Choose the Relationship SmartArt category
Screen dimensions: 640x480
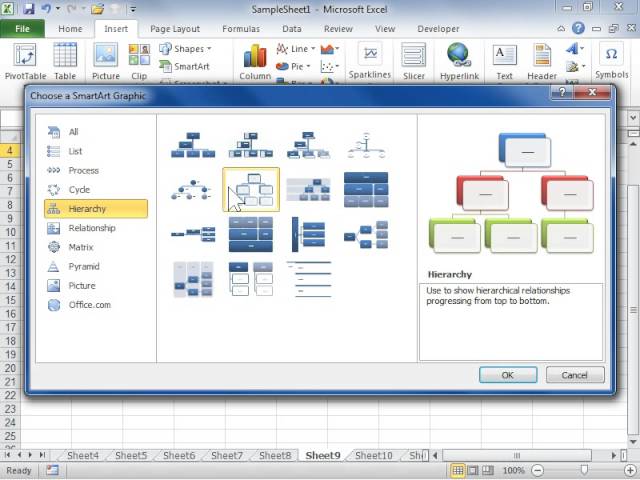click(96, 228)
